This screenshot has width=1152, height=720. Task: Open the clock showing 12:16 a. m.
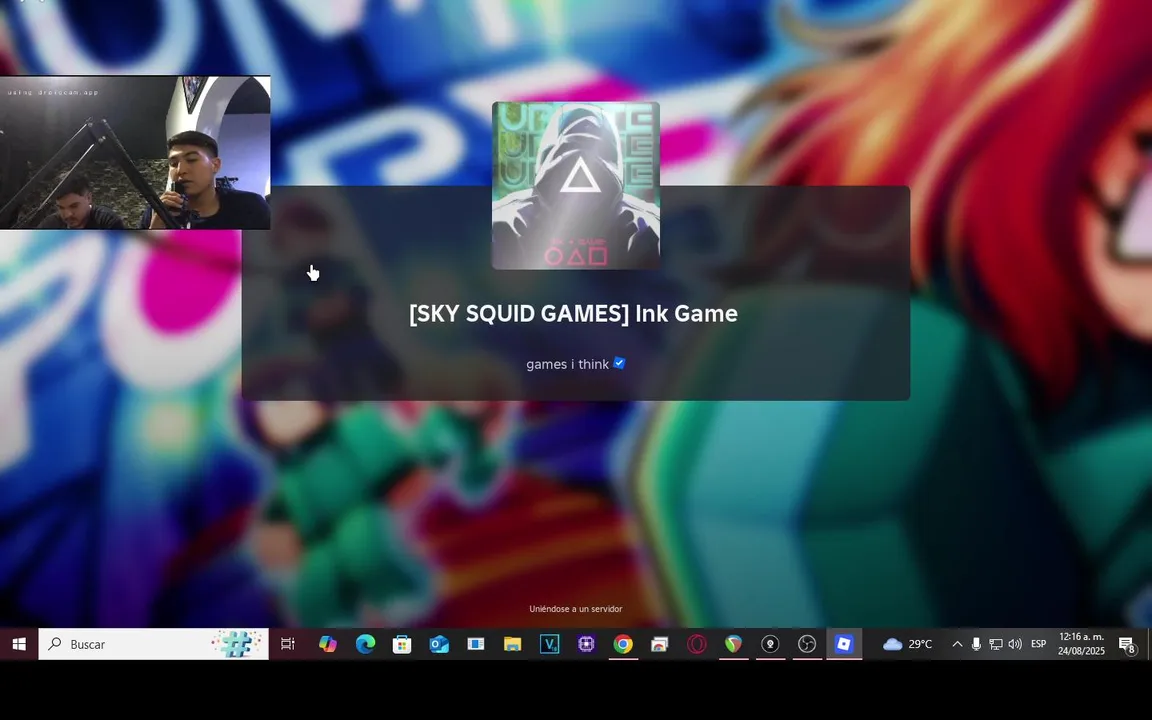tap(1081, 644)
